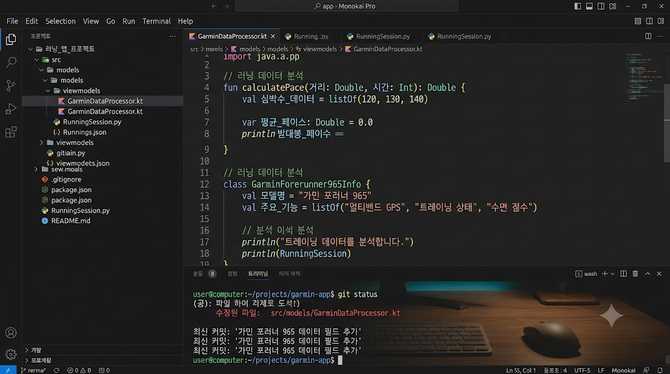Screen dimensions: 670x374
Task: Click Ln 55, Col 1 in status bar
Action: (520, 370)
